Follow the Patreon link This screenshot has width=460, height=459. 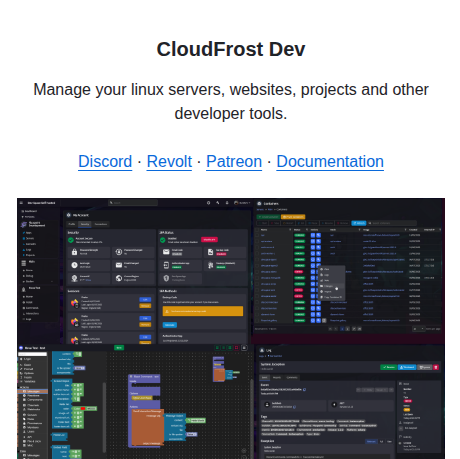tap(234, 162)
